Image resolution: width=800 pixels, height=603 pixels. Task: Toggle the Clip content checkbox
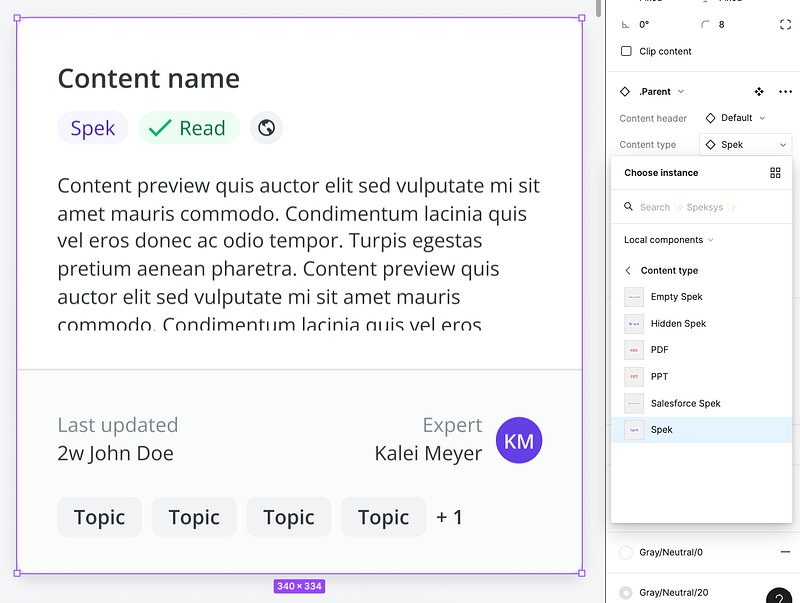pyautogui.click(x=626, y=51)
